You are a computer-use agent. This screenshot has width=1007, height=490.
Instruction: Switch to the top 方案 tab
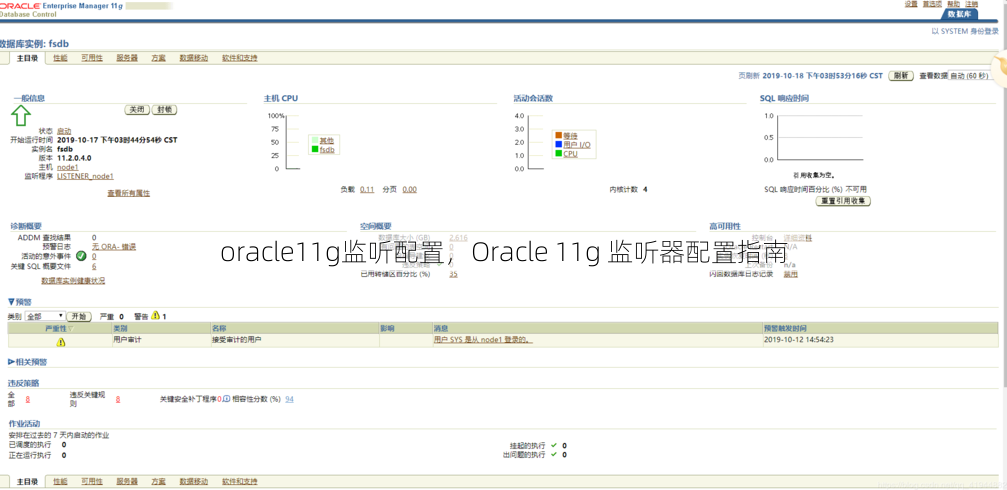coord(159,58)
